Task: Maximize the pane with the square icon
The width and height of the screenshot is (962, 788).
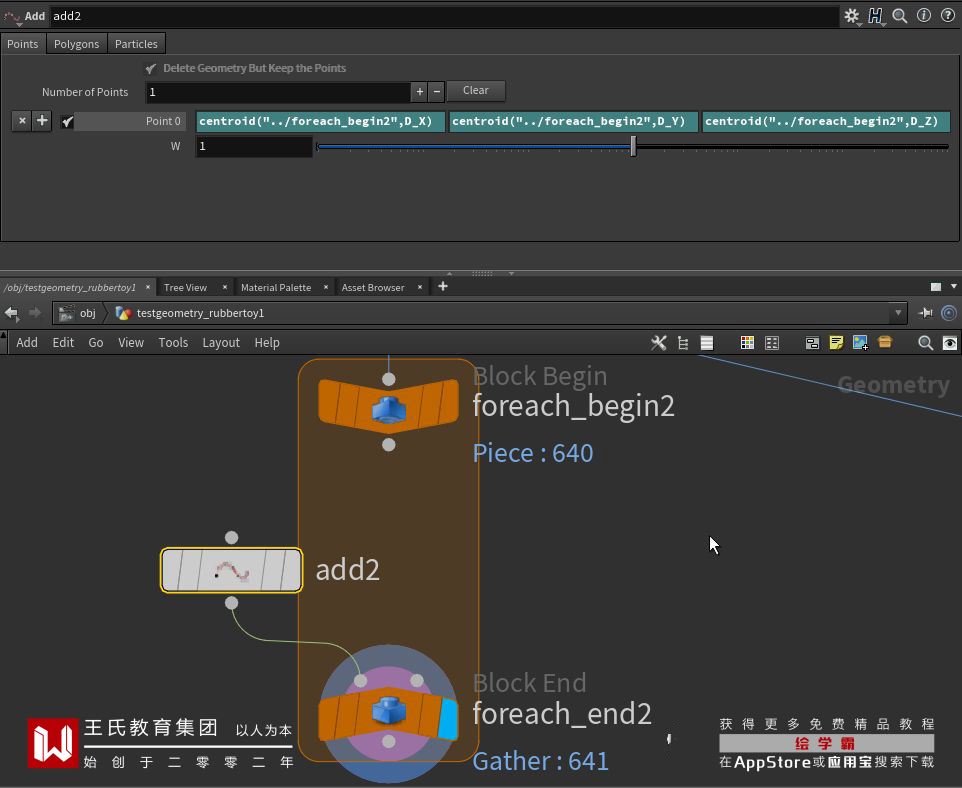Action: (x=936, y=287)
